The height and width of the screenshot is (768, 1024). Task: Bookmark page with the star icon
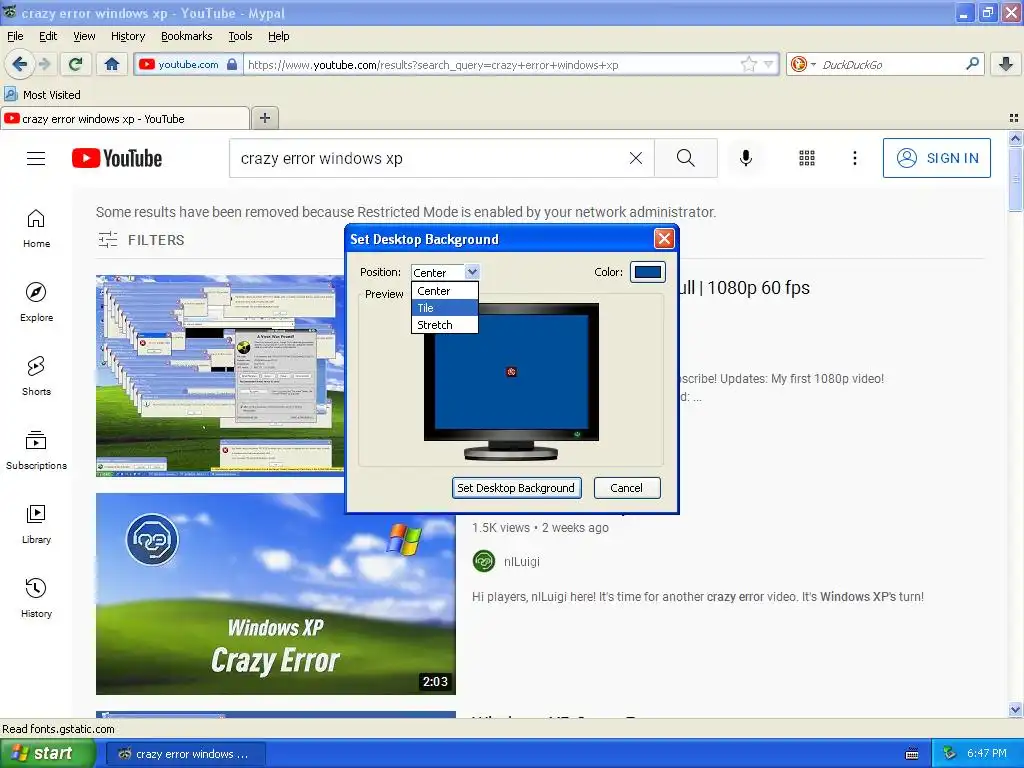click(748, 64)
